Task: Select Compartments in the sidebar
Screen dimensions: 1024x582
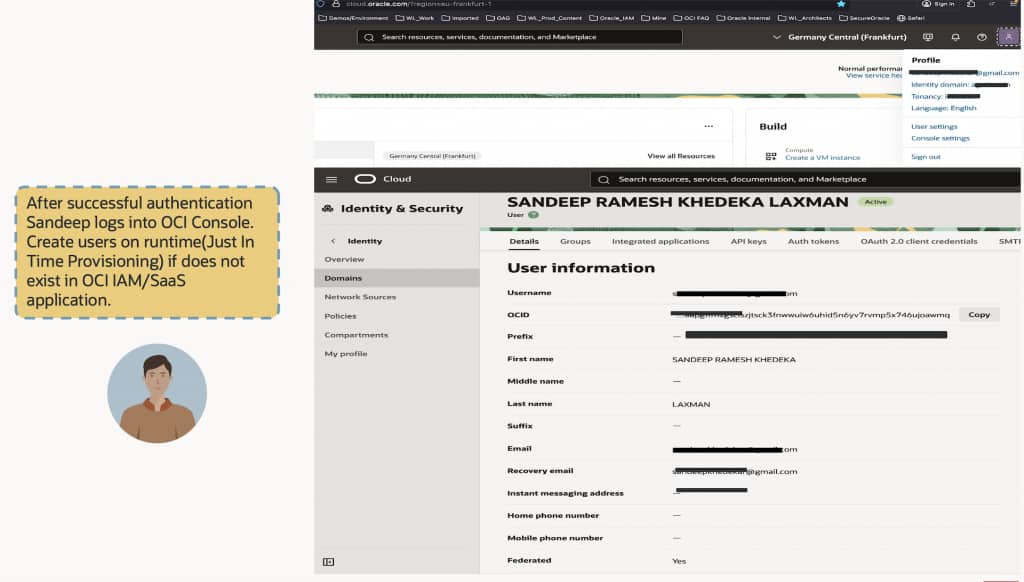Action: click(x=356, y=335)
